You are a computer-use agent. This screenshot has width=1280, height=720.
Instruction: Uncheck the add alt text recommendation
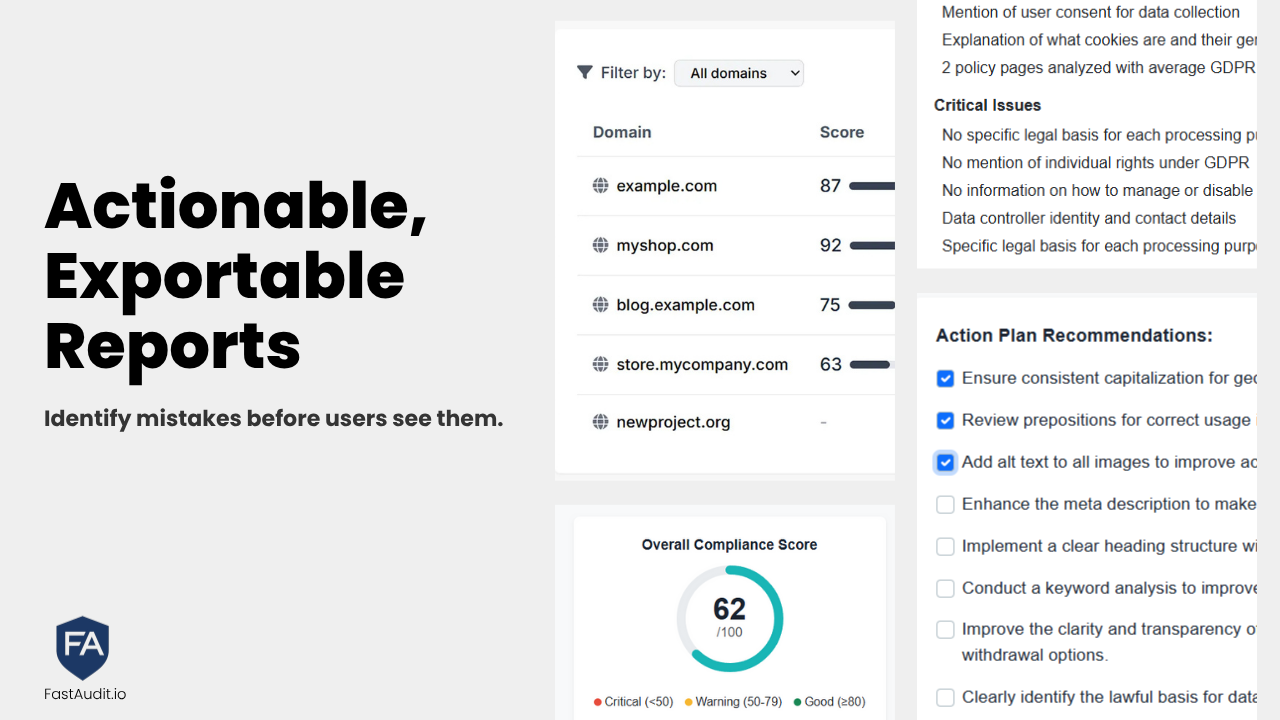[x=945, y=462]
